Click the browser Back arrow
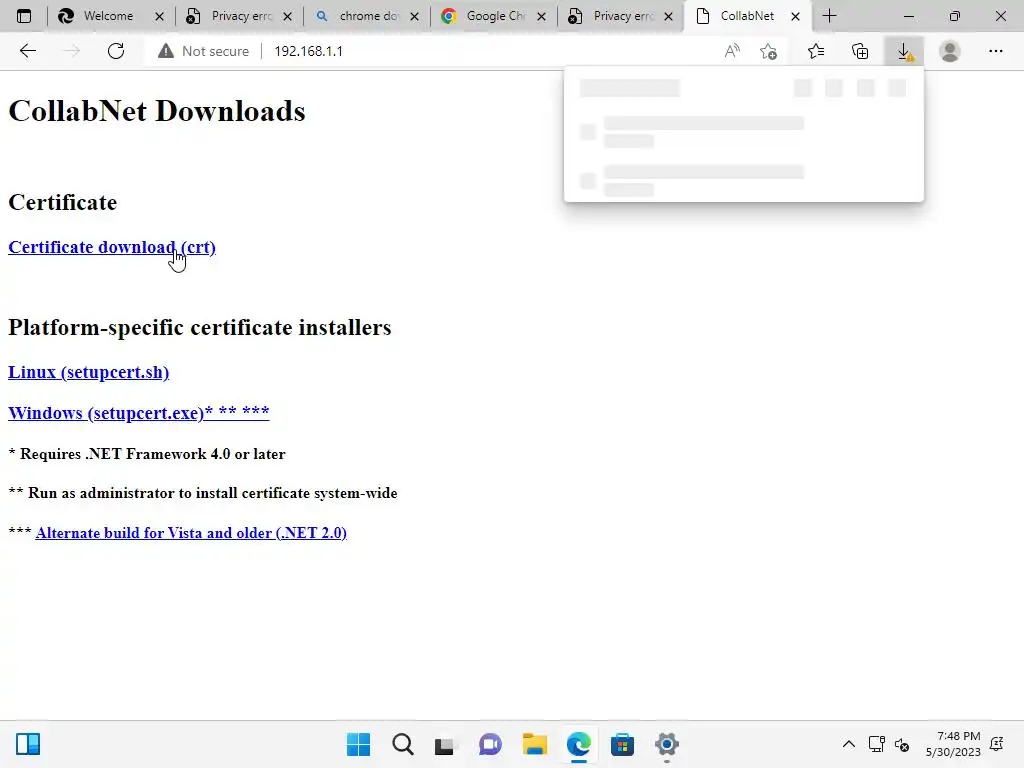This screenshot has height=768, width=1024. click(27, 51)
